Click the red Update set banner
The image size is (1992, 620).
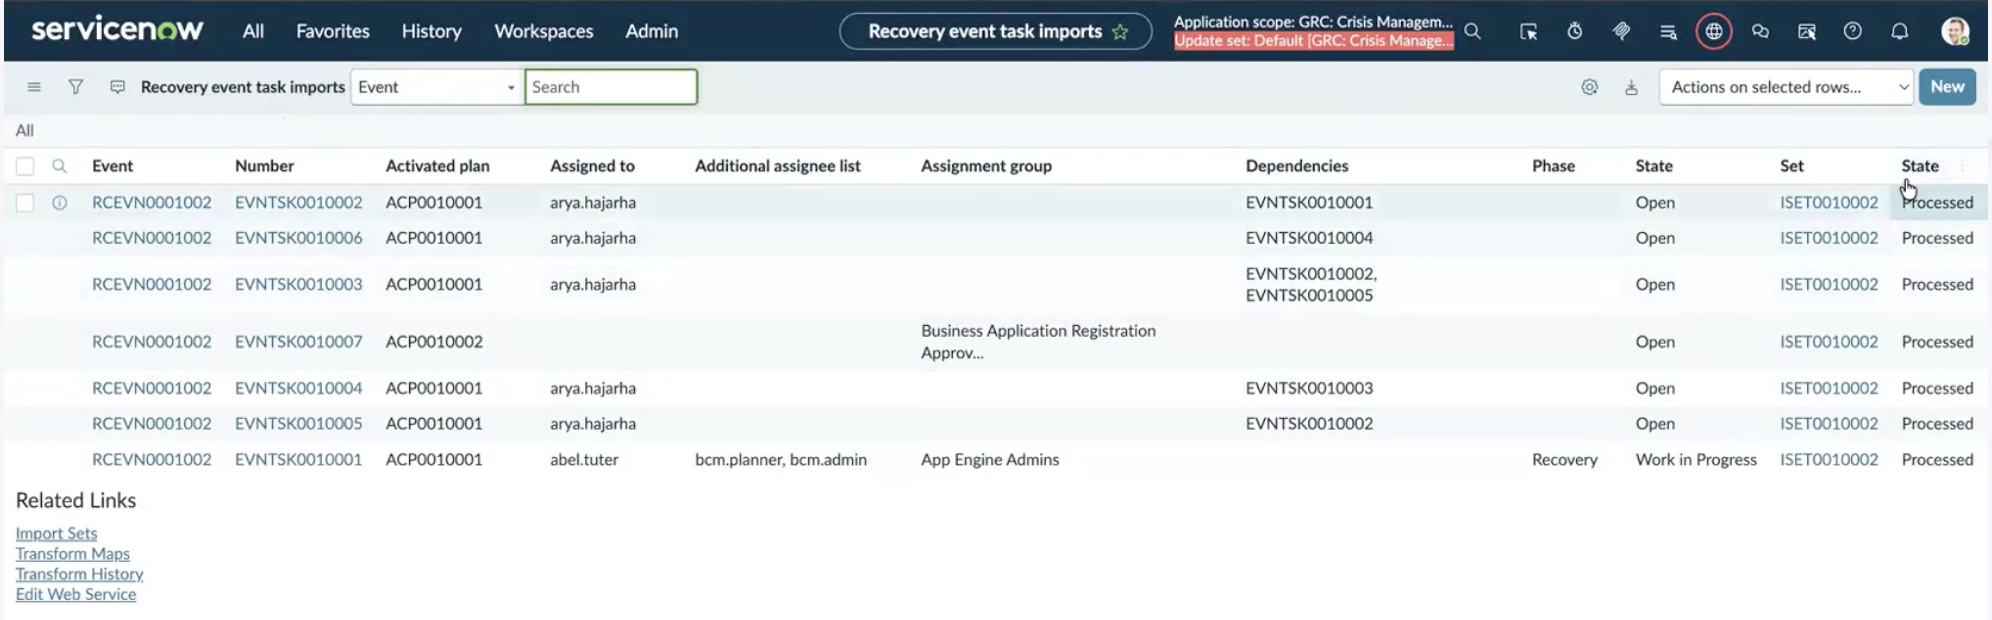pyautogui.click(x=1313, y=41)
